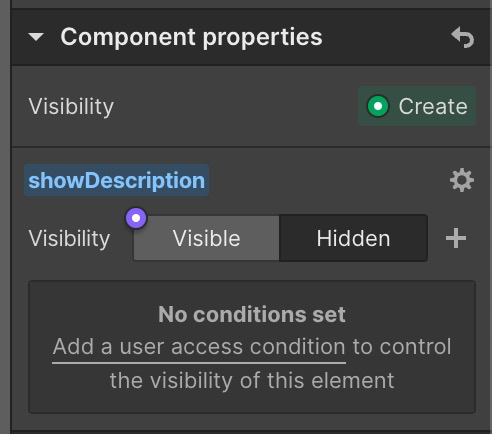Collapse the Component properties section triangle

point(36,37)
